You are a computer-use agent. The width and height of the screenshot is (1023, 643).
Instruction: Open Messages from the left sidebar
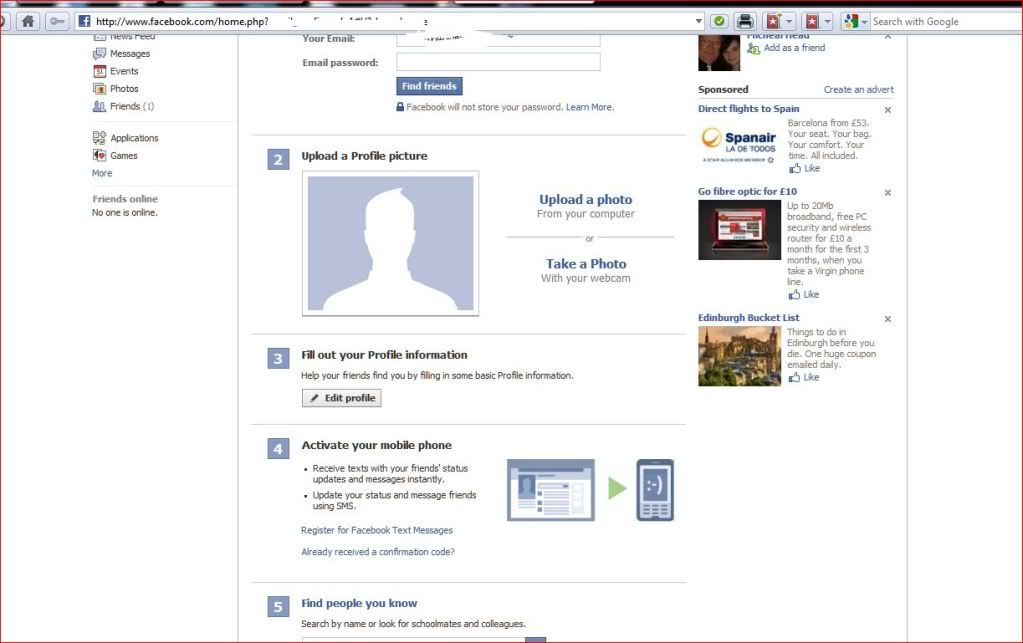coord(129,54)
